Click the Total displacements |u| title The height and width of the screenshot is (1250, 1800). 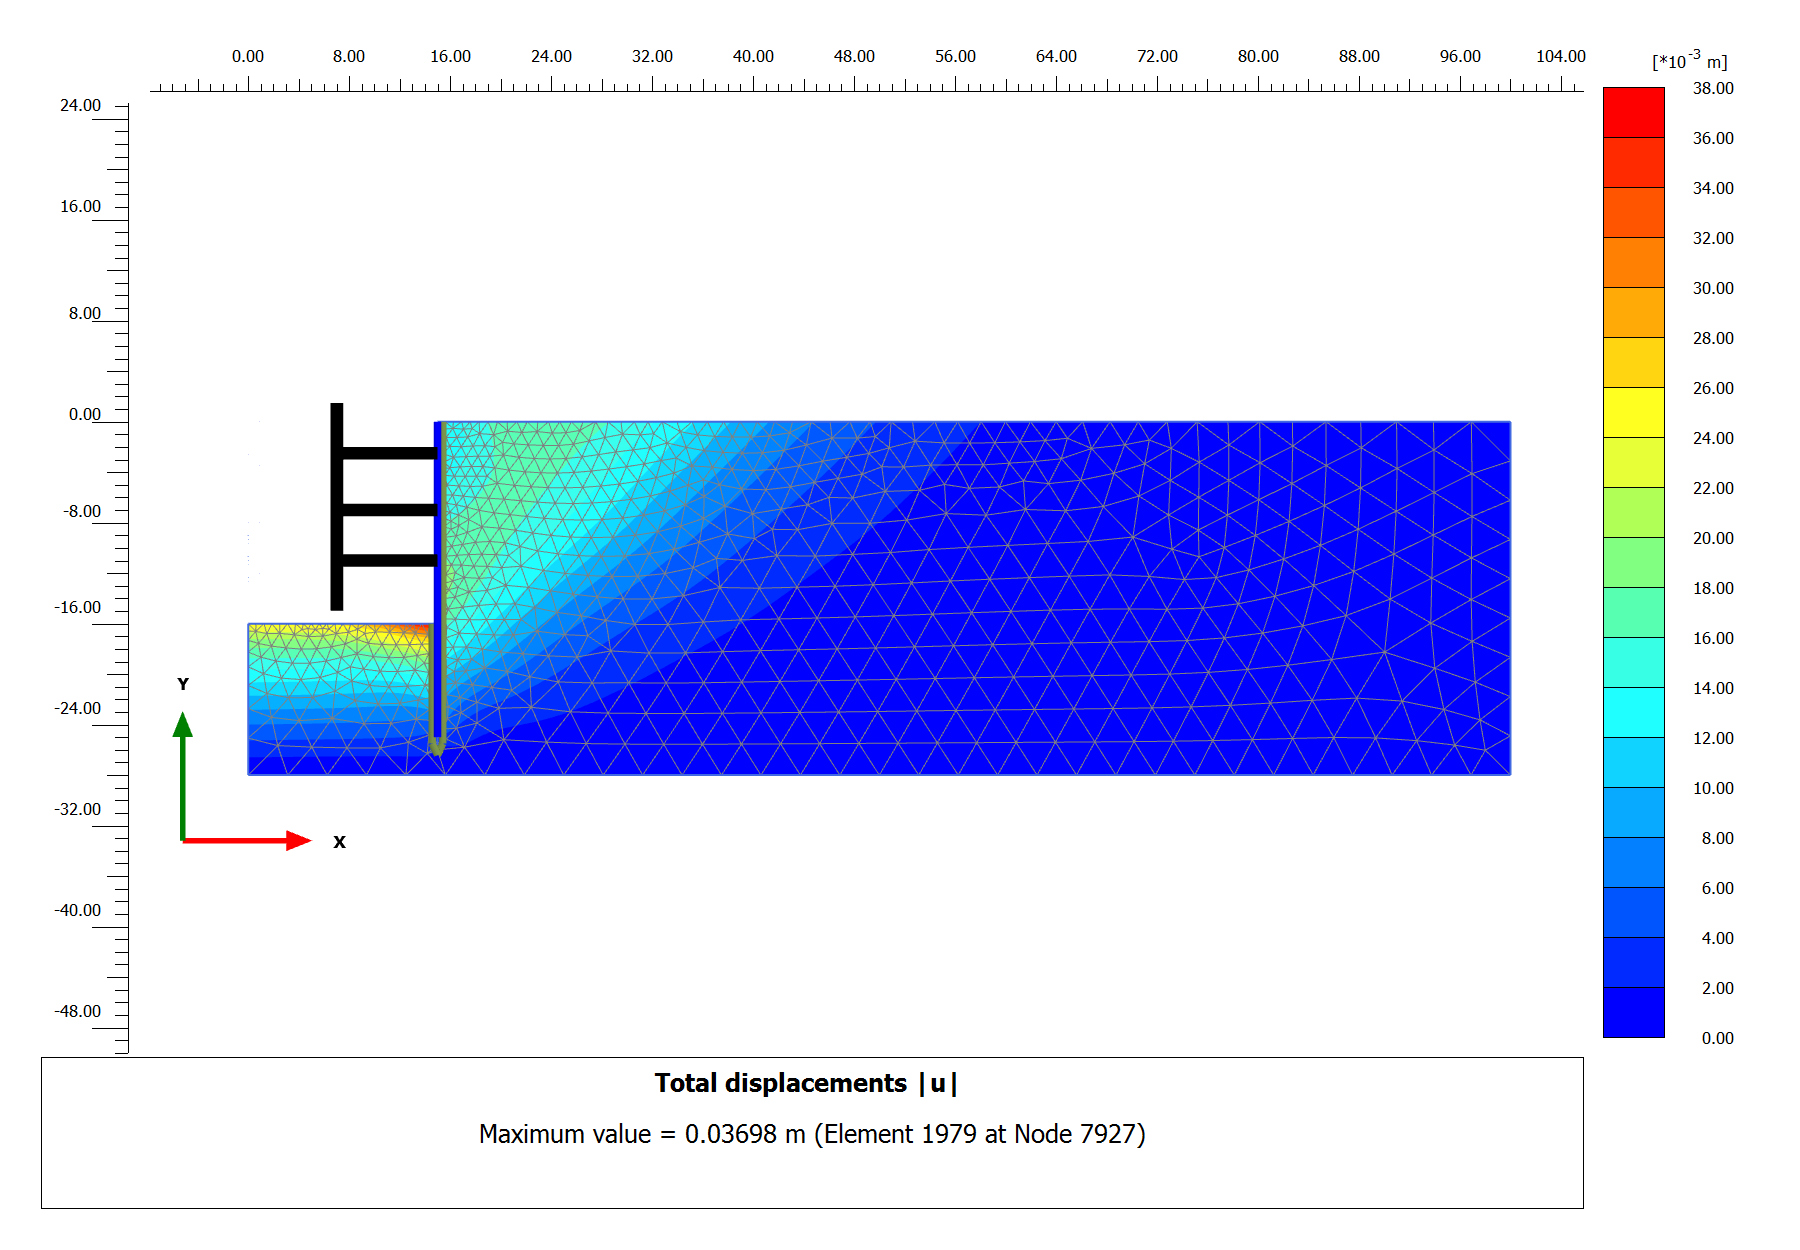click(x=806, y=1083)
